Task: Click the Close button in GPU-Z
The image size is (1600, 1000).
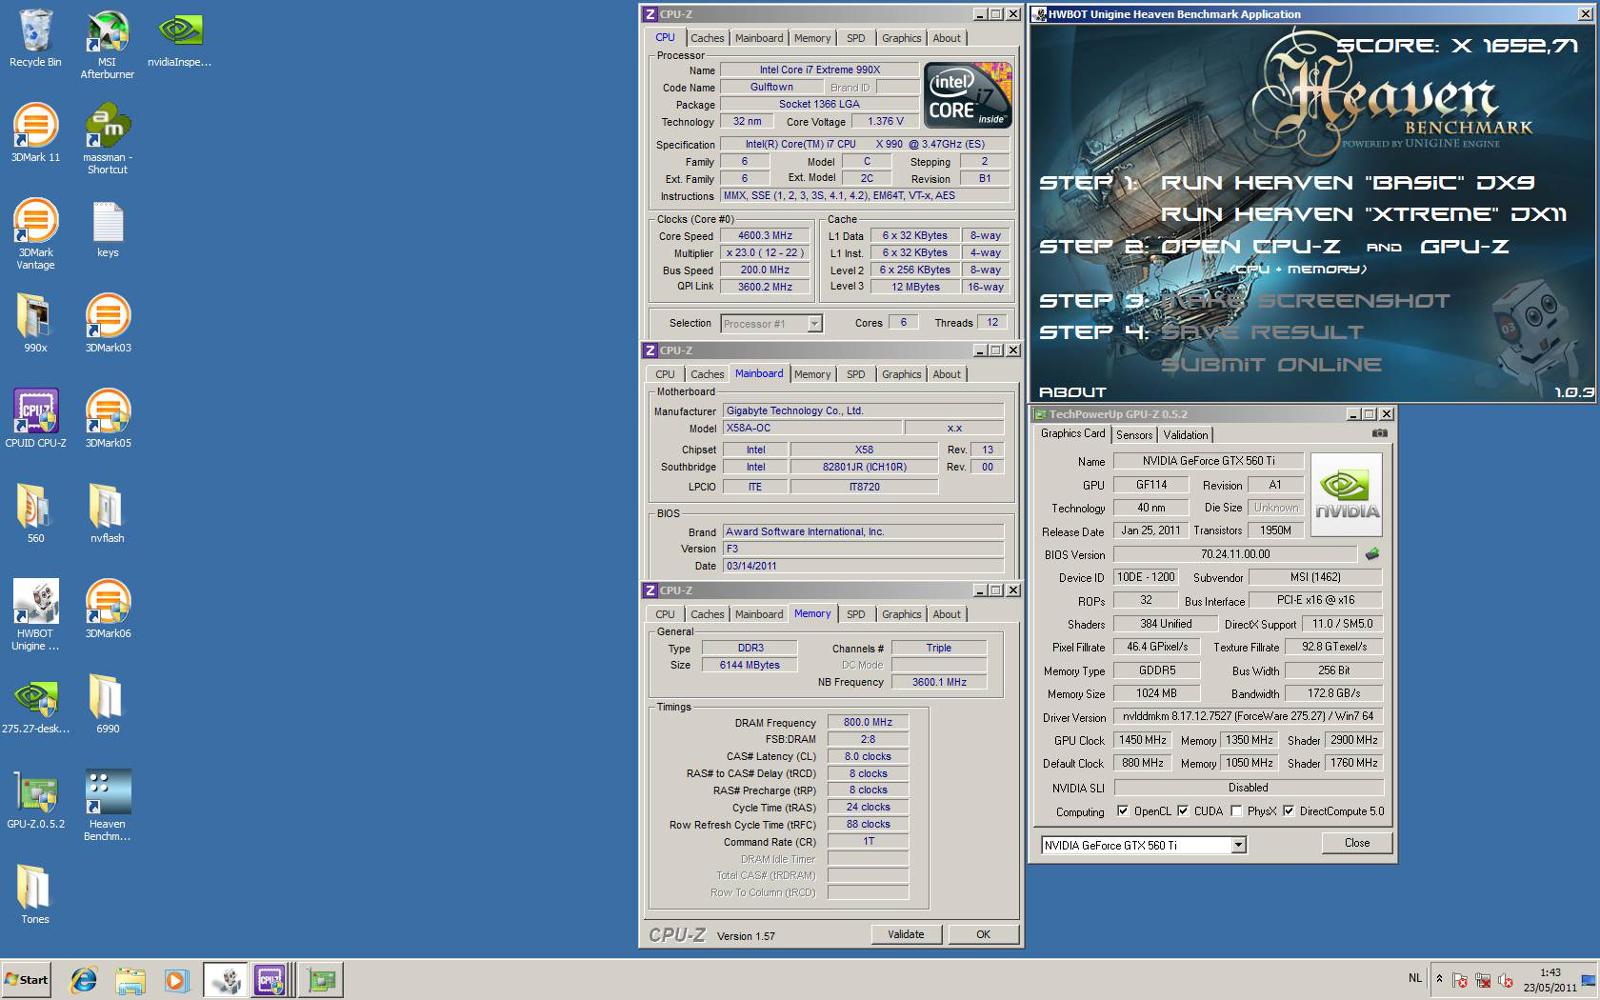Action: point(1357,843)
